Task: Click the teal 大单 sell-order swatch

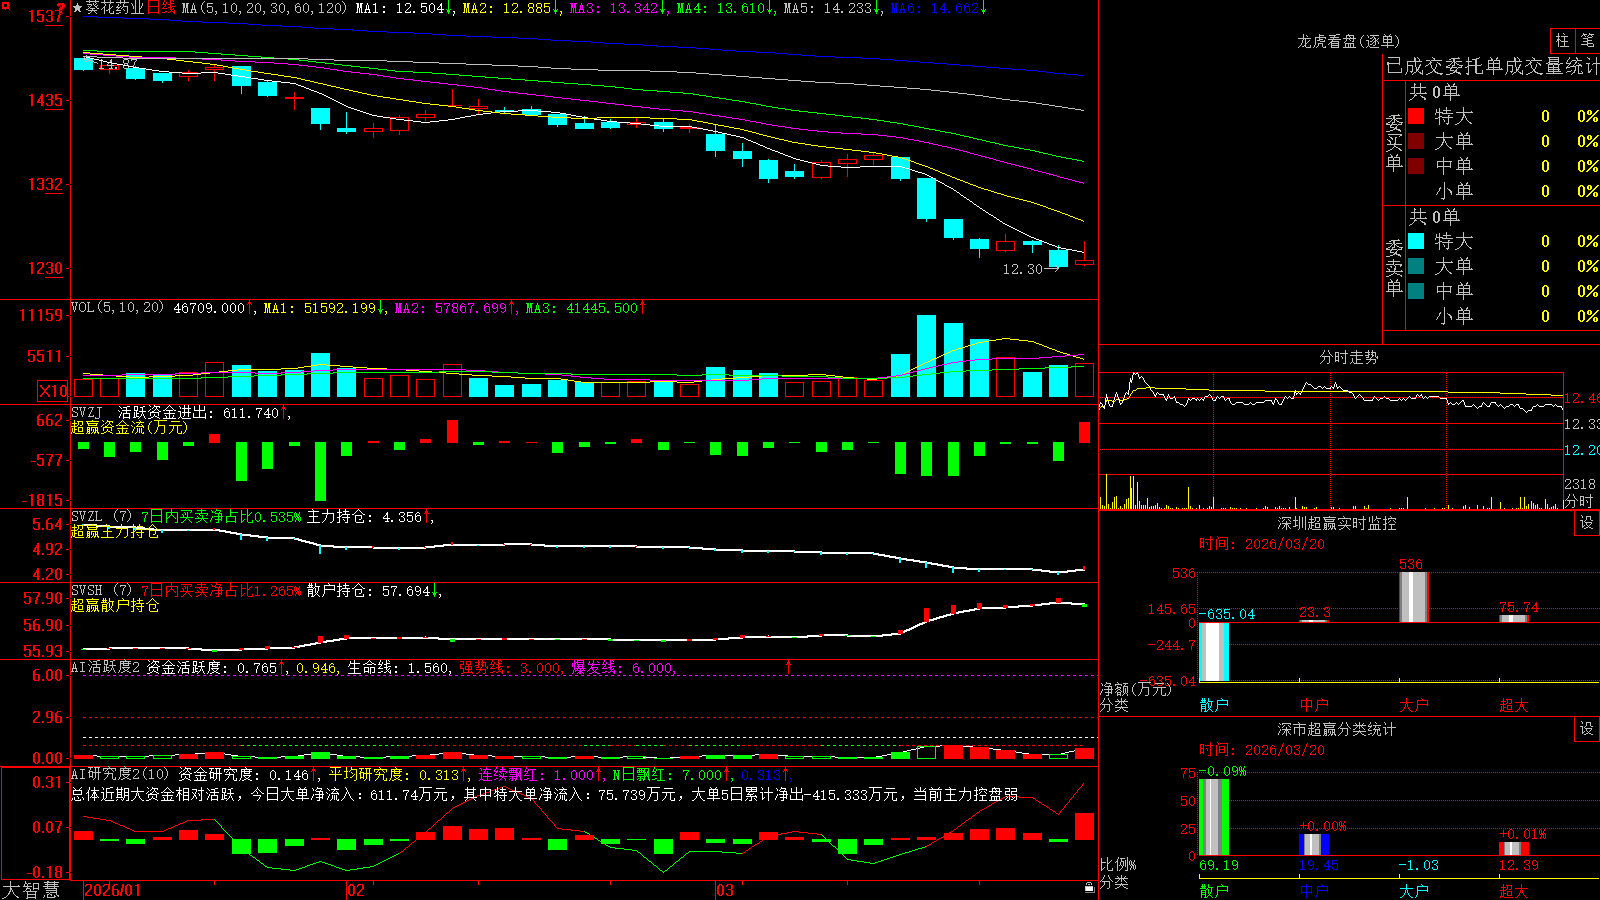Action: pos(1416,266)
